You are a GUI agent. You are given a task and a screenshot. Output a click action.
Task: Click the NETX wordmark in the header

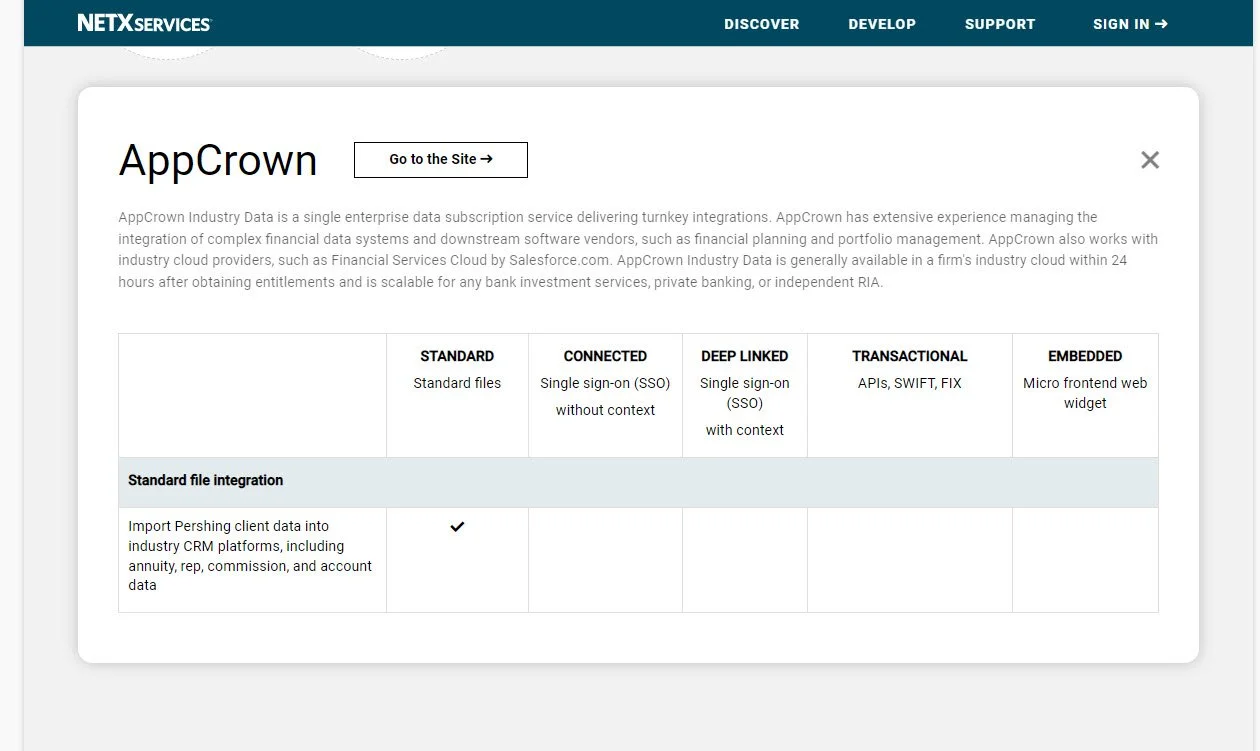(103, 22)
